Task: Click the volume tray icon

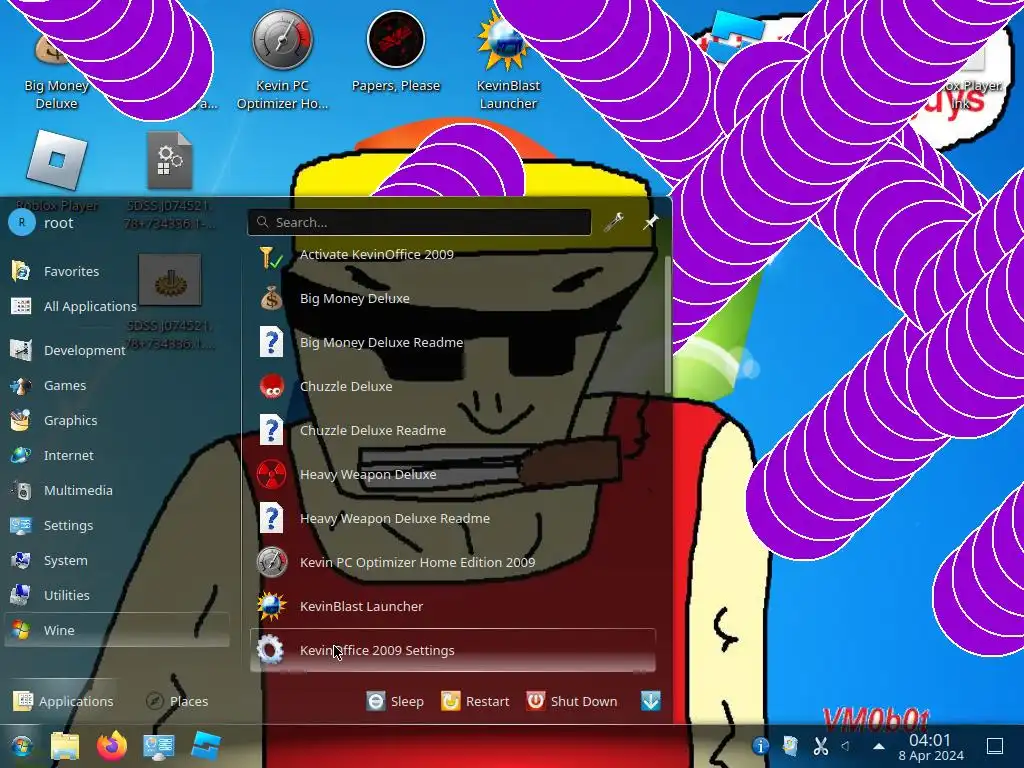Action: click(x=846, y=746)
